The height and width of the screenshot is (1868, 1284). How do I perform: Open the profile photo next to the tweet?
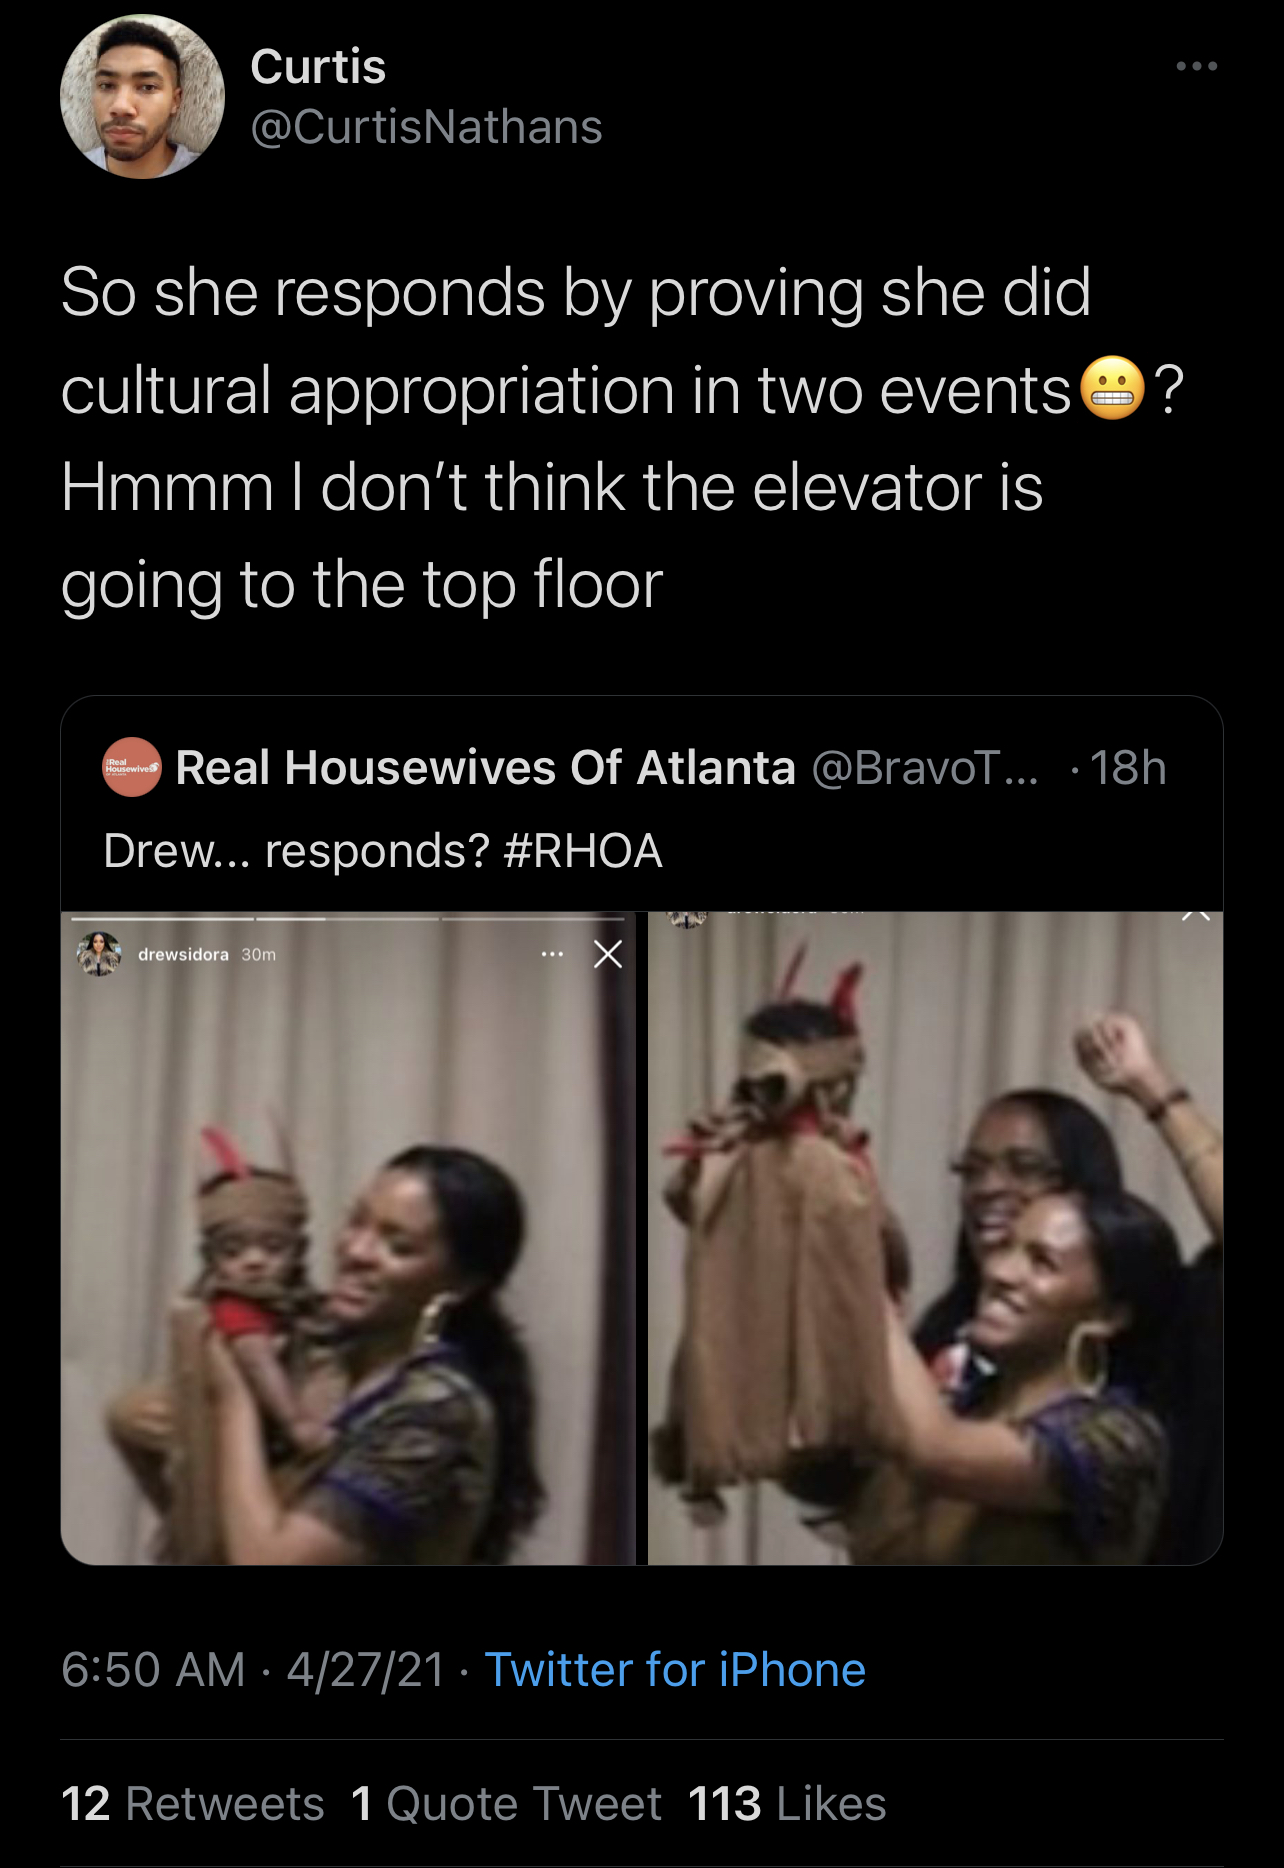point(142,97)
